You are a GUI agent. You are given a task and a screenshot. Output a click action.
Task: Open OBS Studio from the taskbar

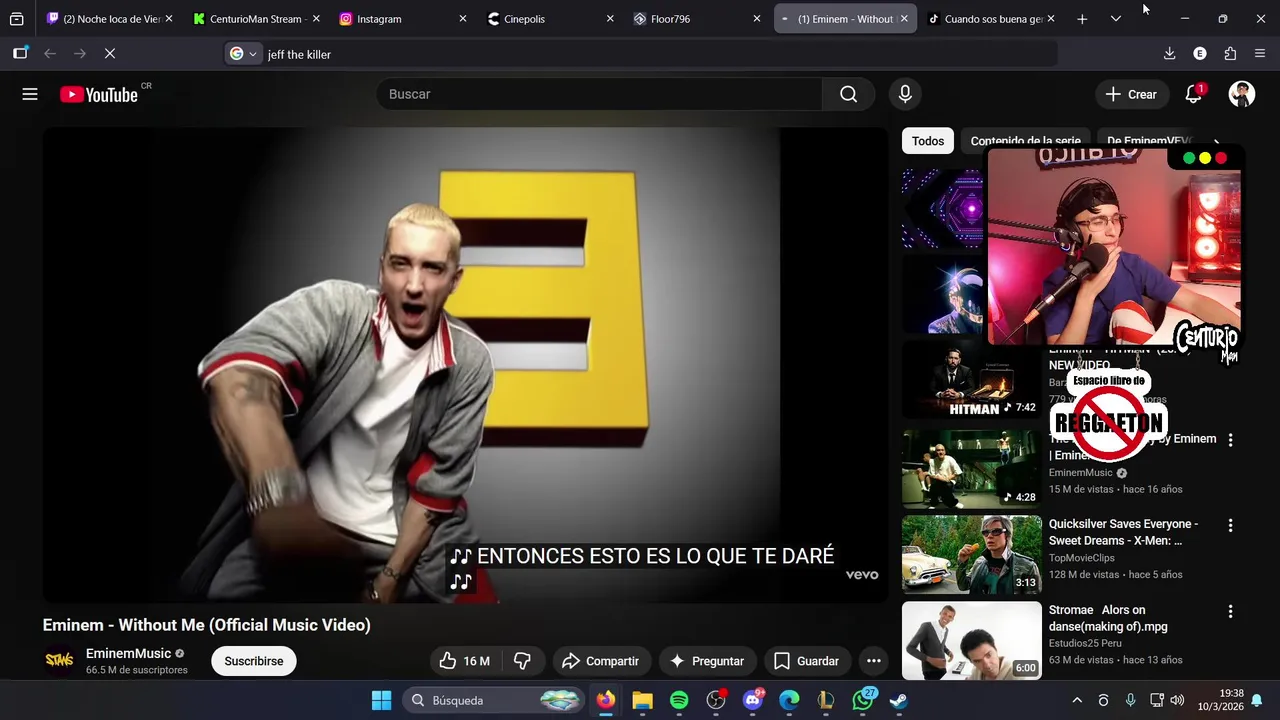click(716, 700)
